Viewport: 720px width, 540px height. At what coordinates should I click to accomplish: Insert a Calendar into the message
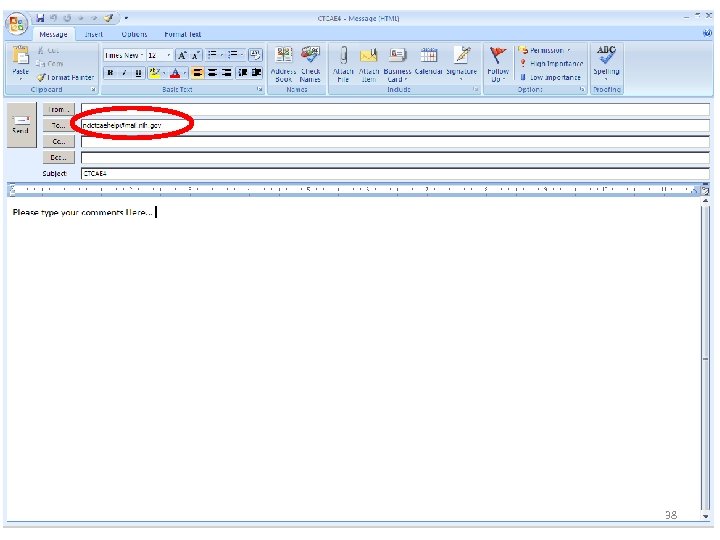428,61
